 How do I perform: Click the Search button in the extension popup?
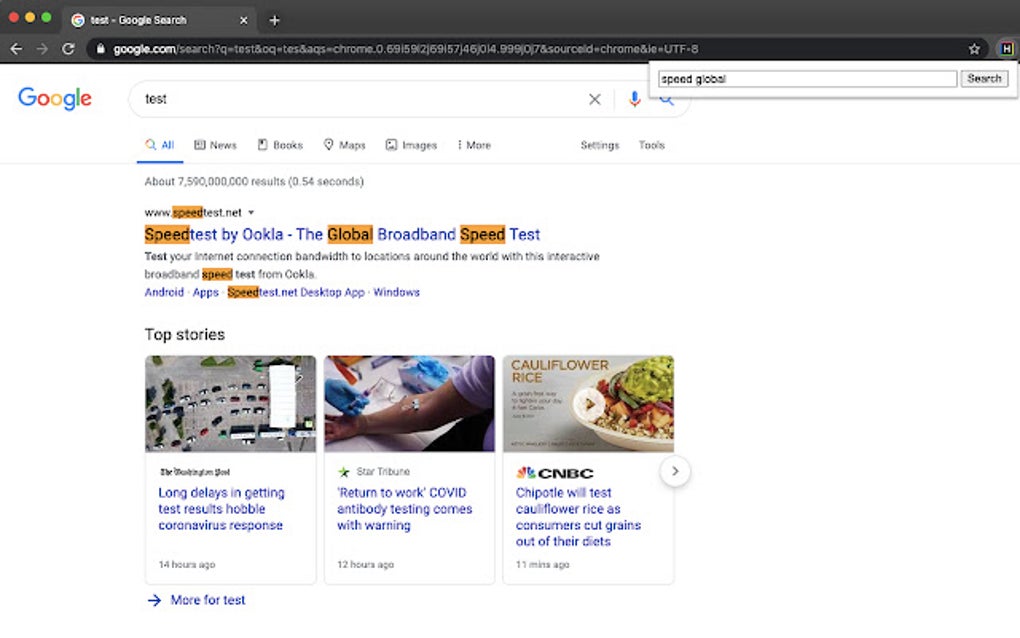click(x=984, y=78)
